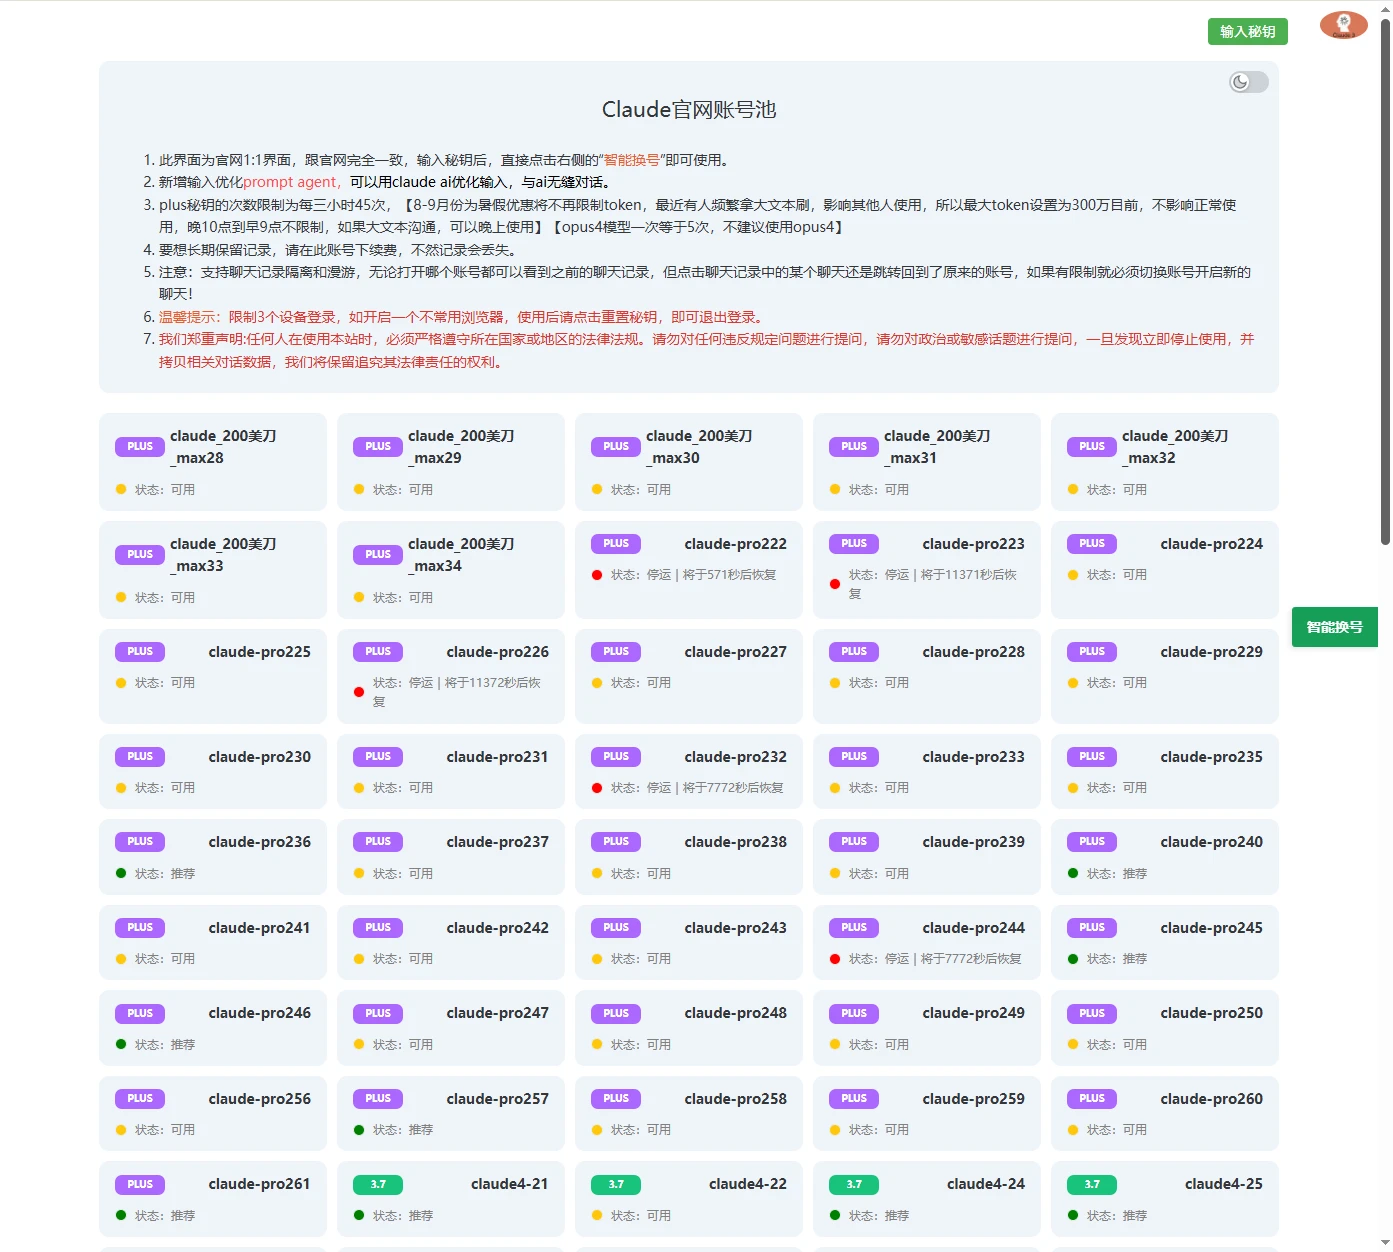This screenshot has width=1393, height=1252.
Task: Open the user avatar at top right
Action: click(1343, 25)
